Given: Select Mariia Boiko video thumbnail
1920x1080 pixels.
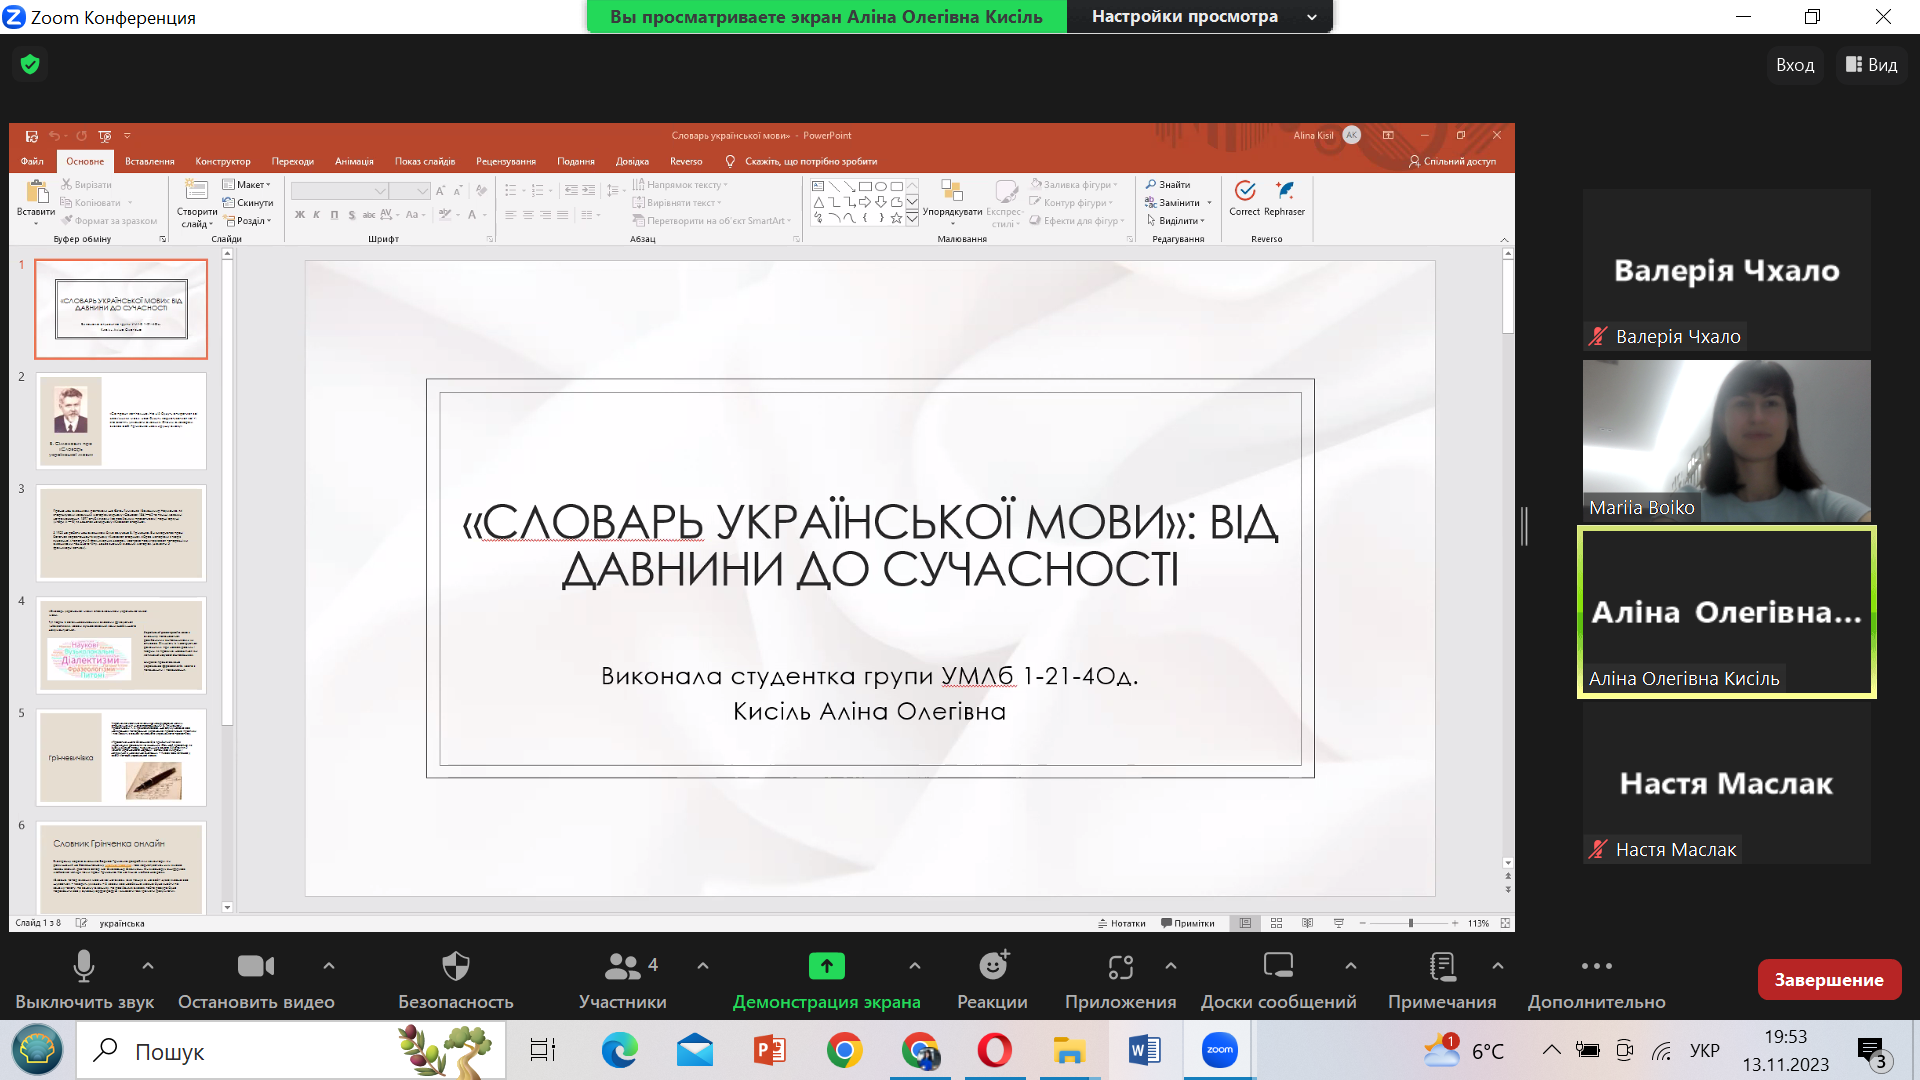Looking at the screenshot, I should [1726, 440].
